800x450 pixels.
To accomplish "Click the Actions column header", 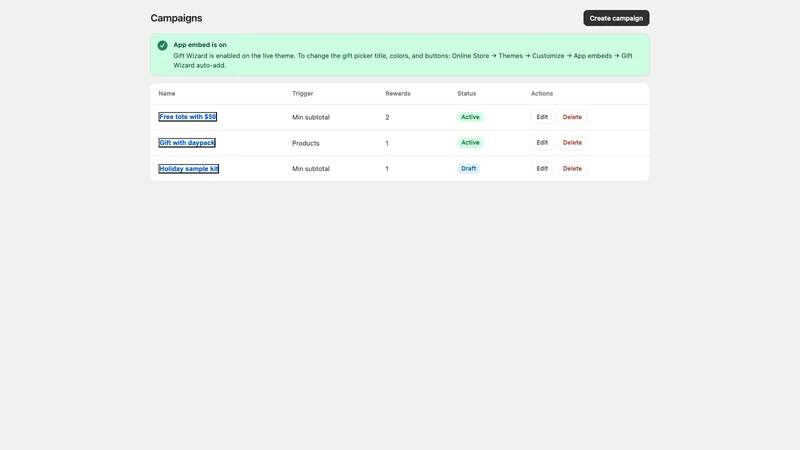I will [x=542, y=93].
